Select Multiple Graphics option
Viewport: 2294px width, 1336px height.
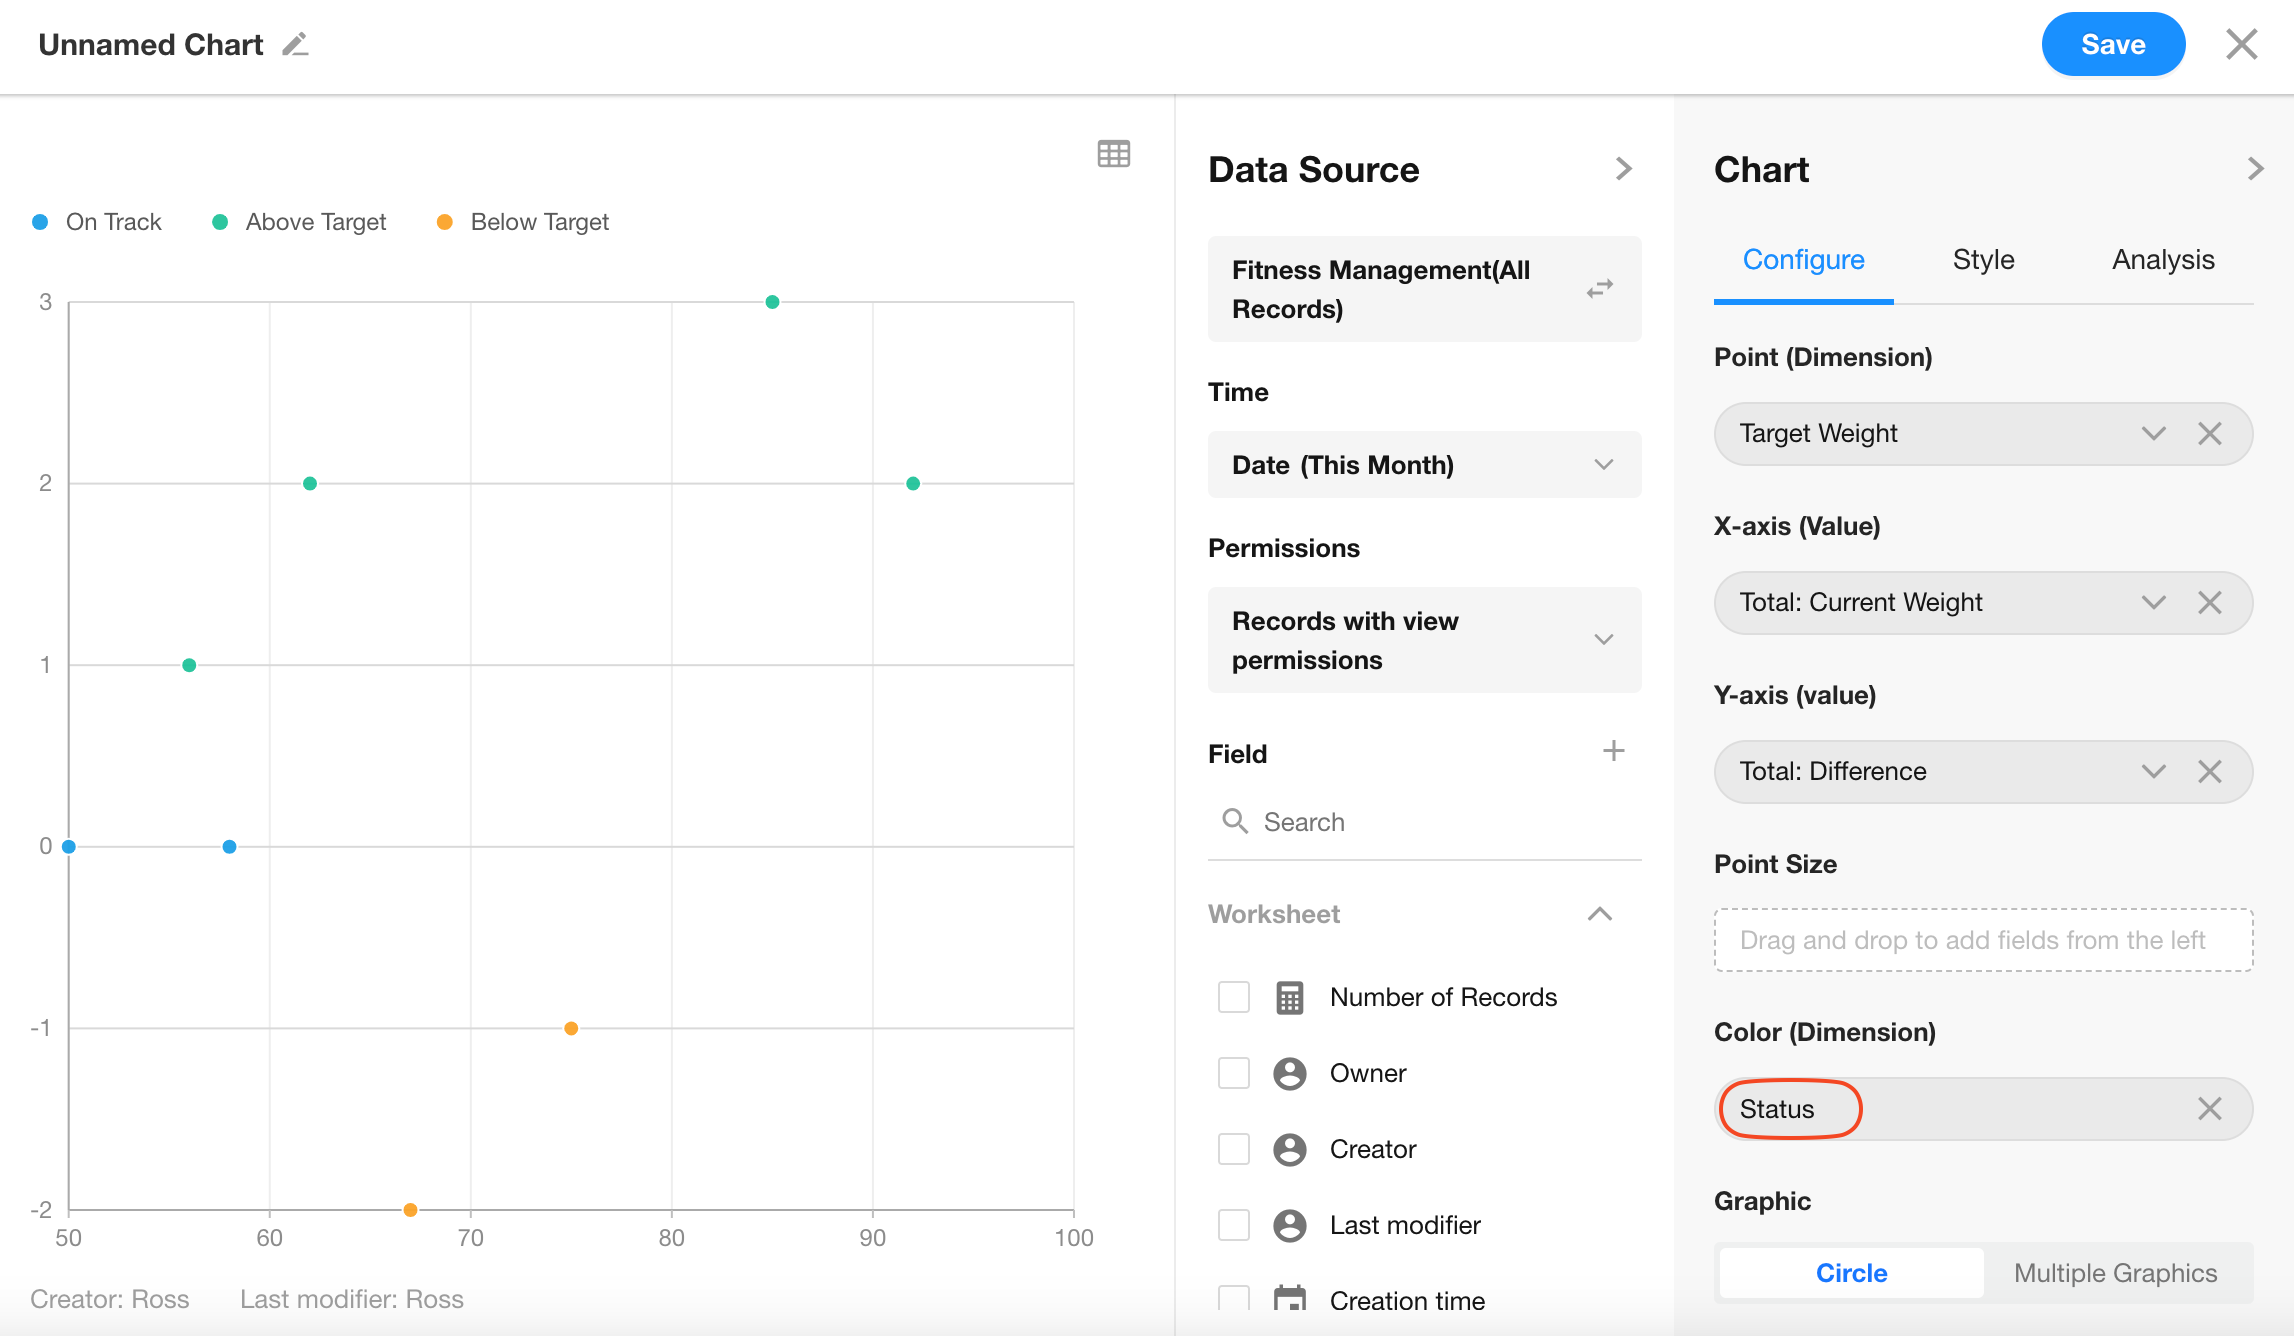pyautogui.click(x=2115, y=1273)
